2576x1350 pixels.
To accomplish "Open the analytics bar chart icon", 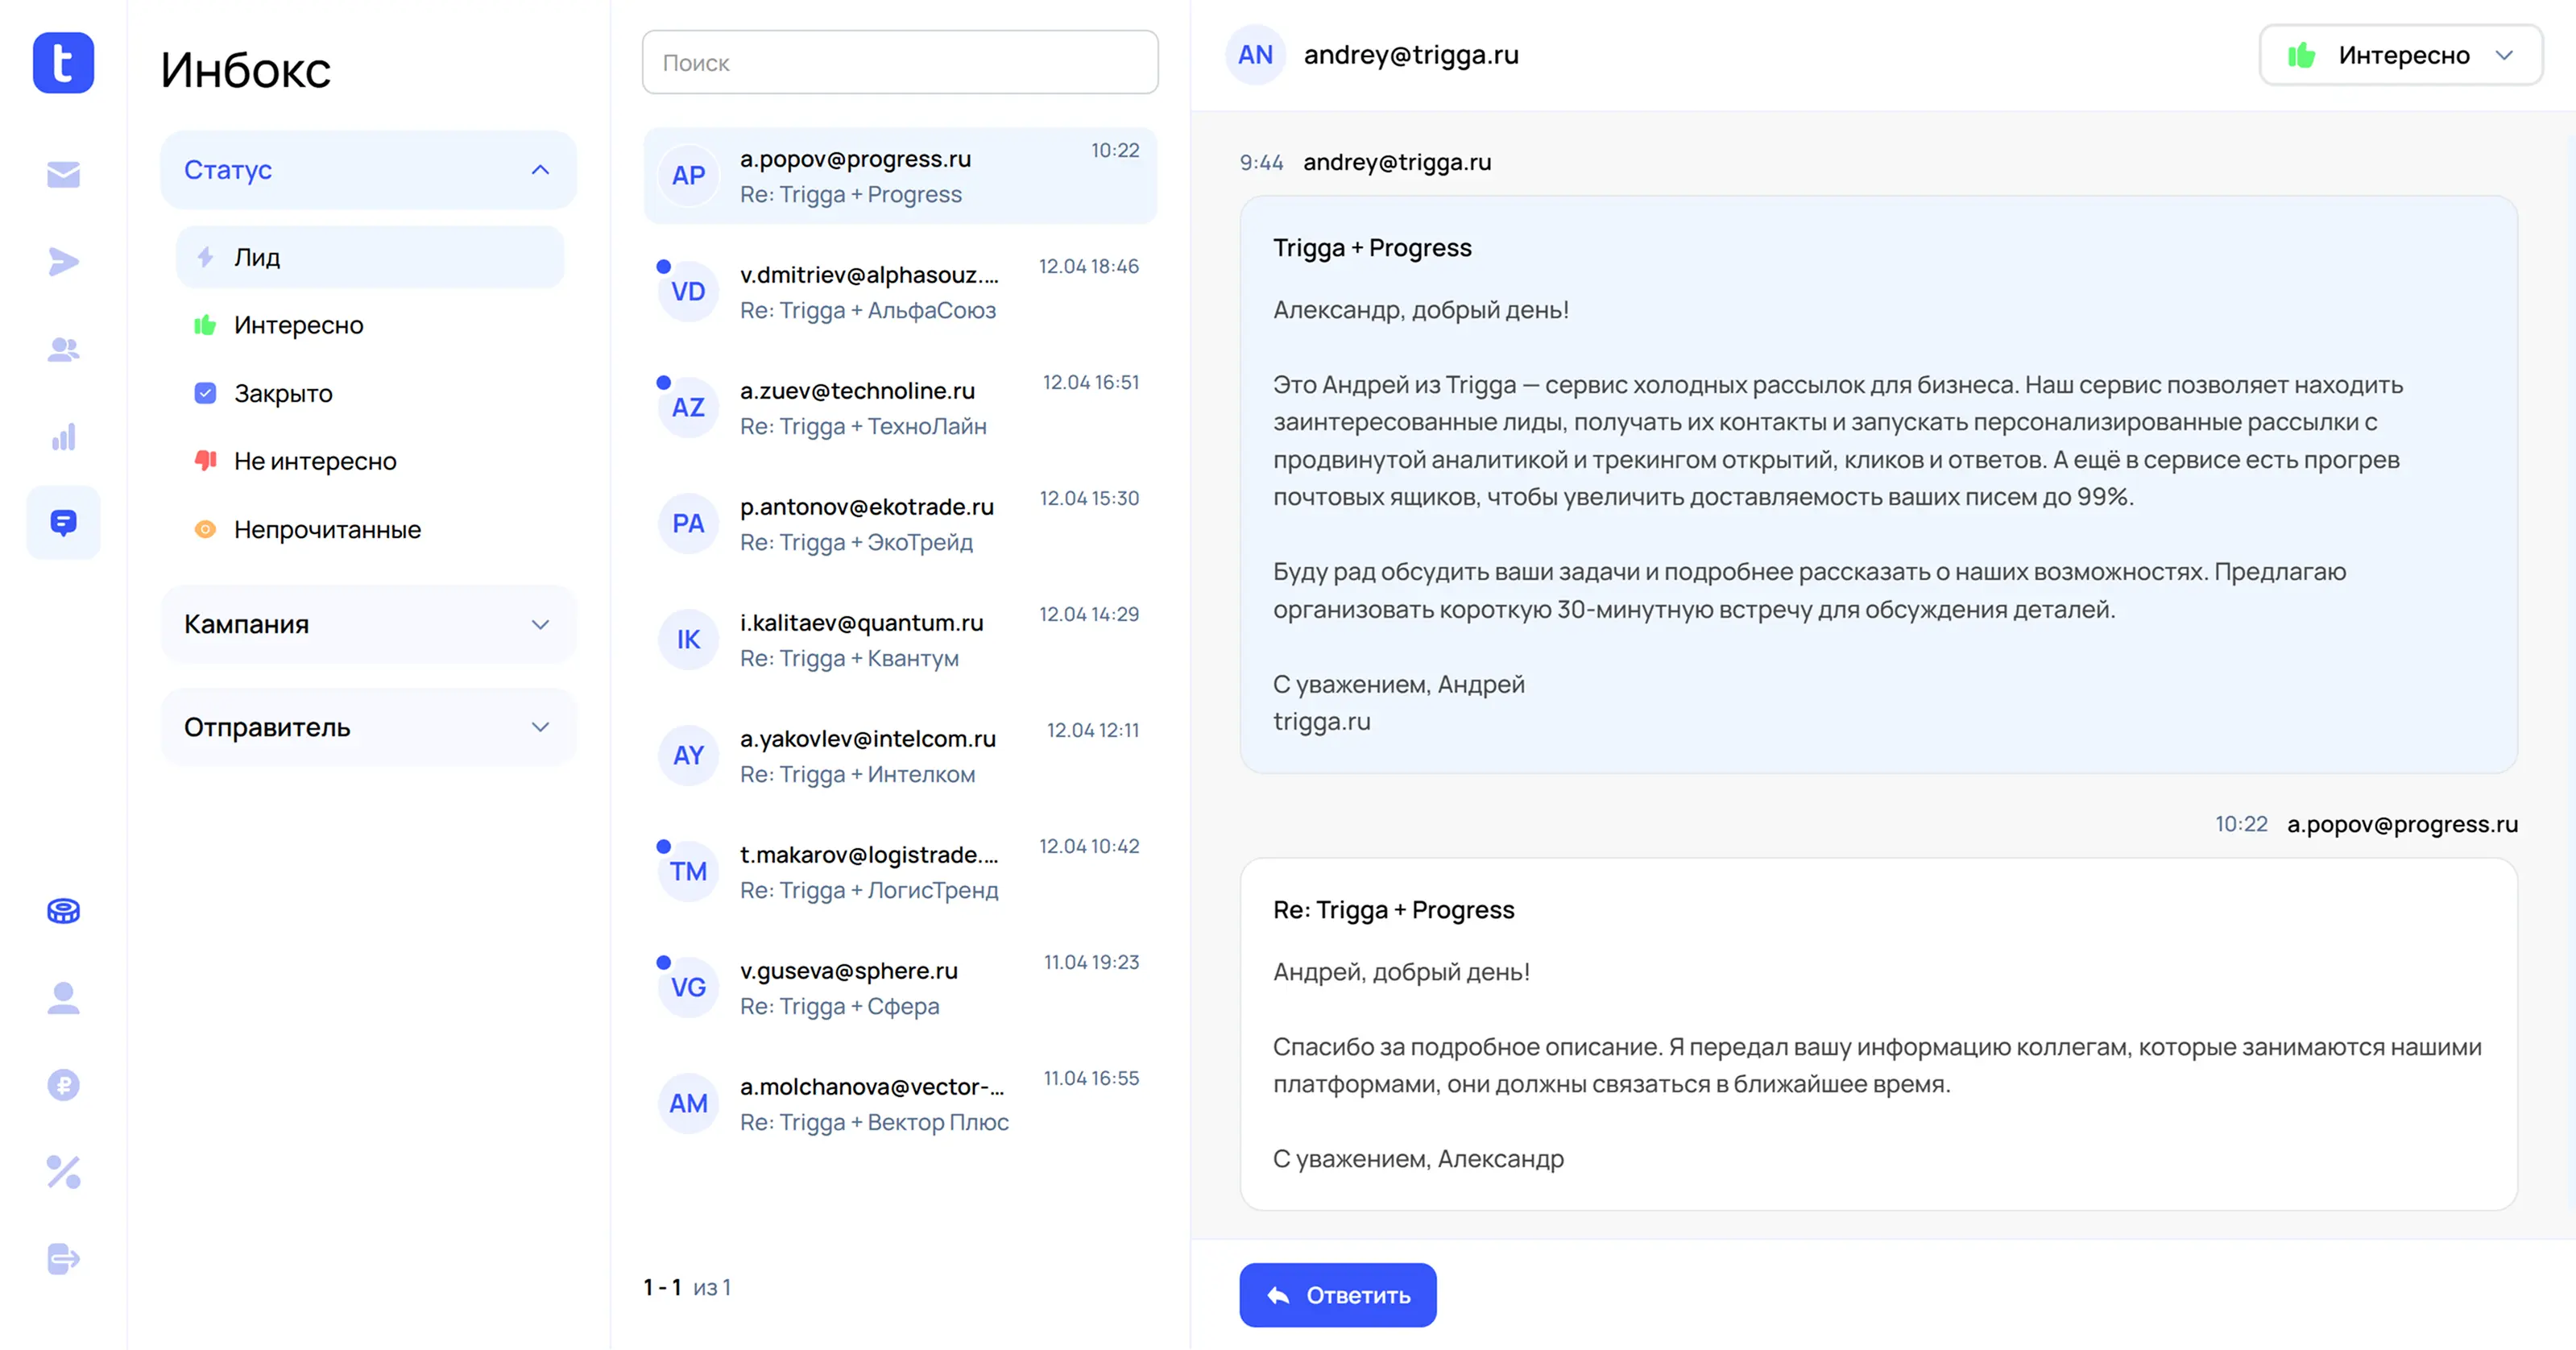I will 63,436.
